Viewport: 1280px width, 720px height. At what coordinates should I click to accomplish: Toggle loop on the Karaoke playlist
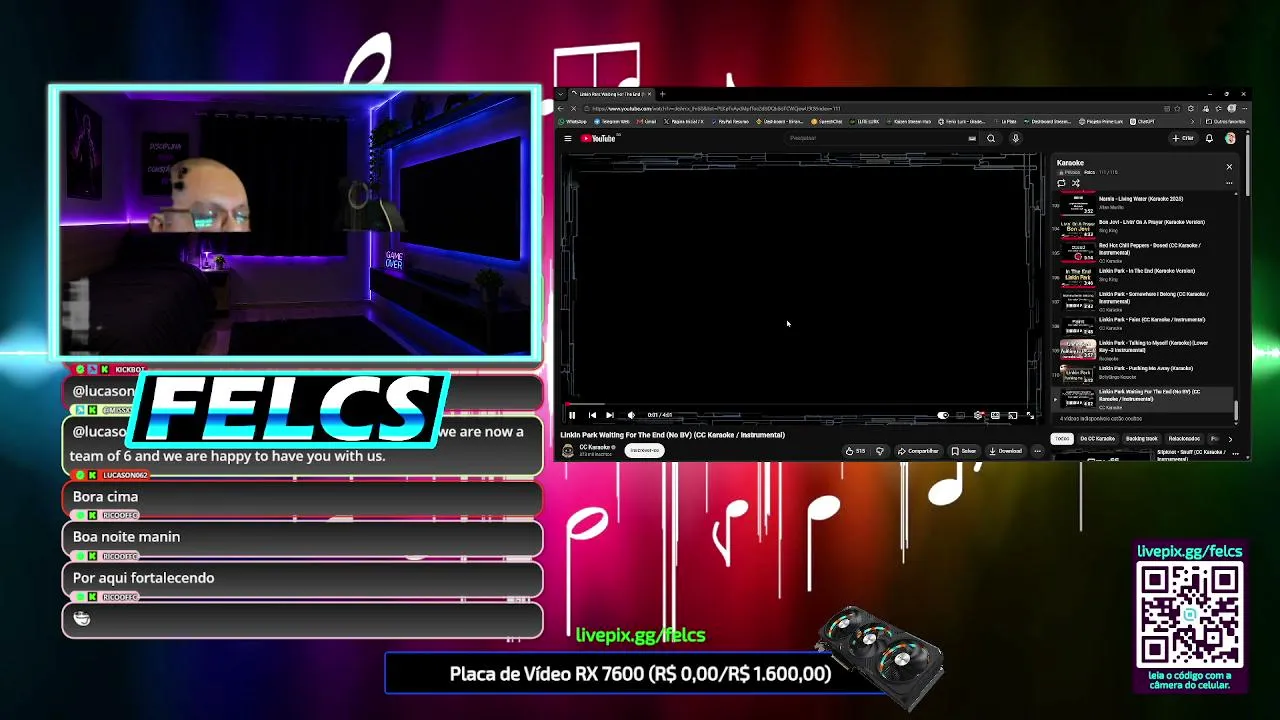coord(1062,183)
